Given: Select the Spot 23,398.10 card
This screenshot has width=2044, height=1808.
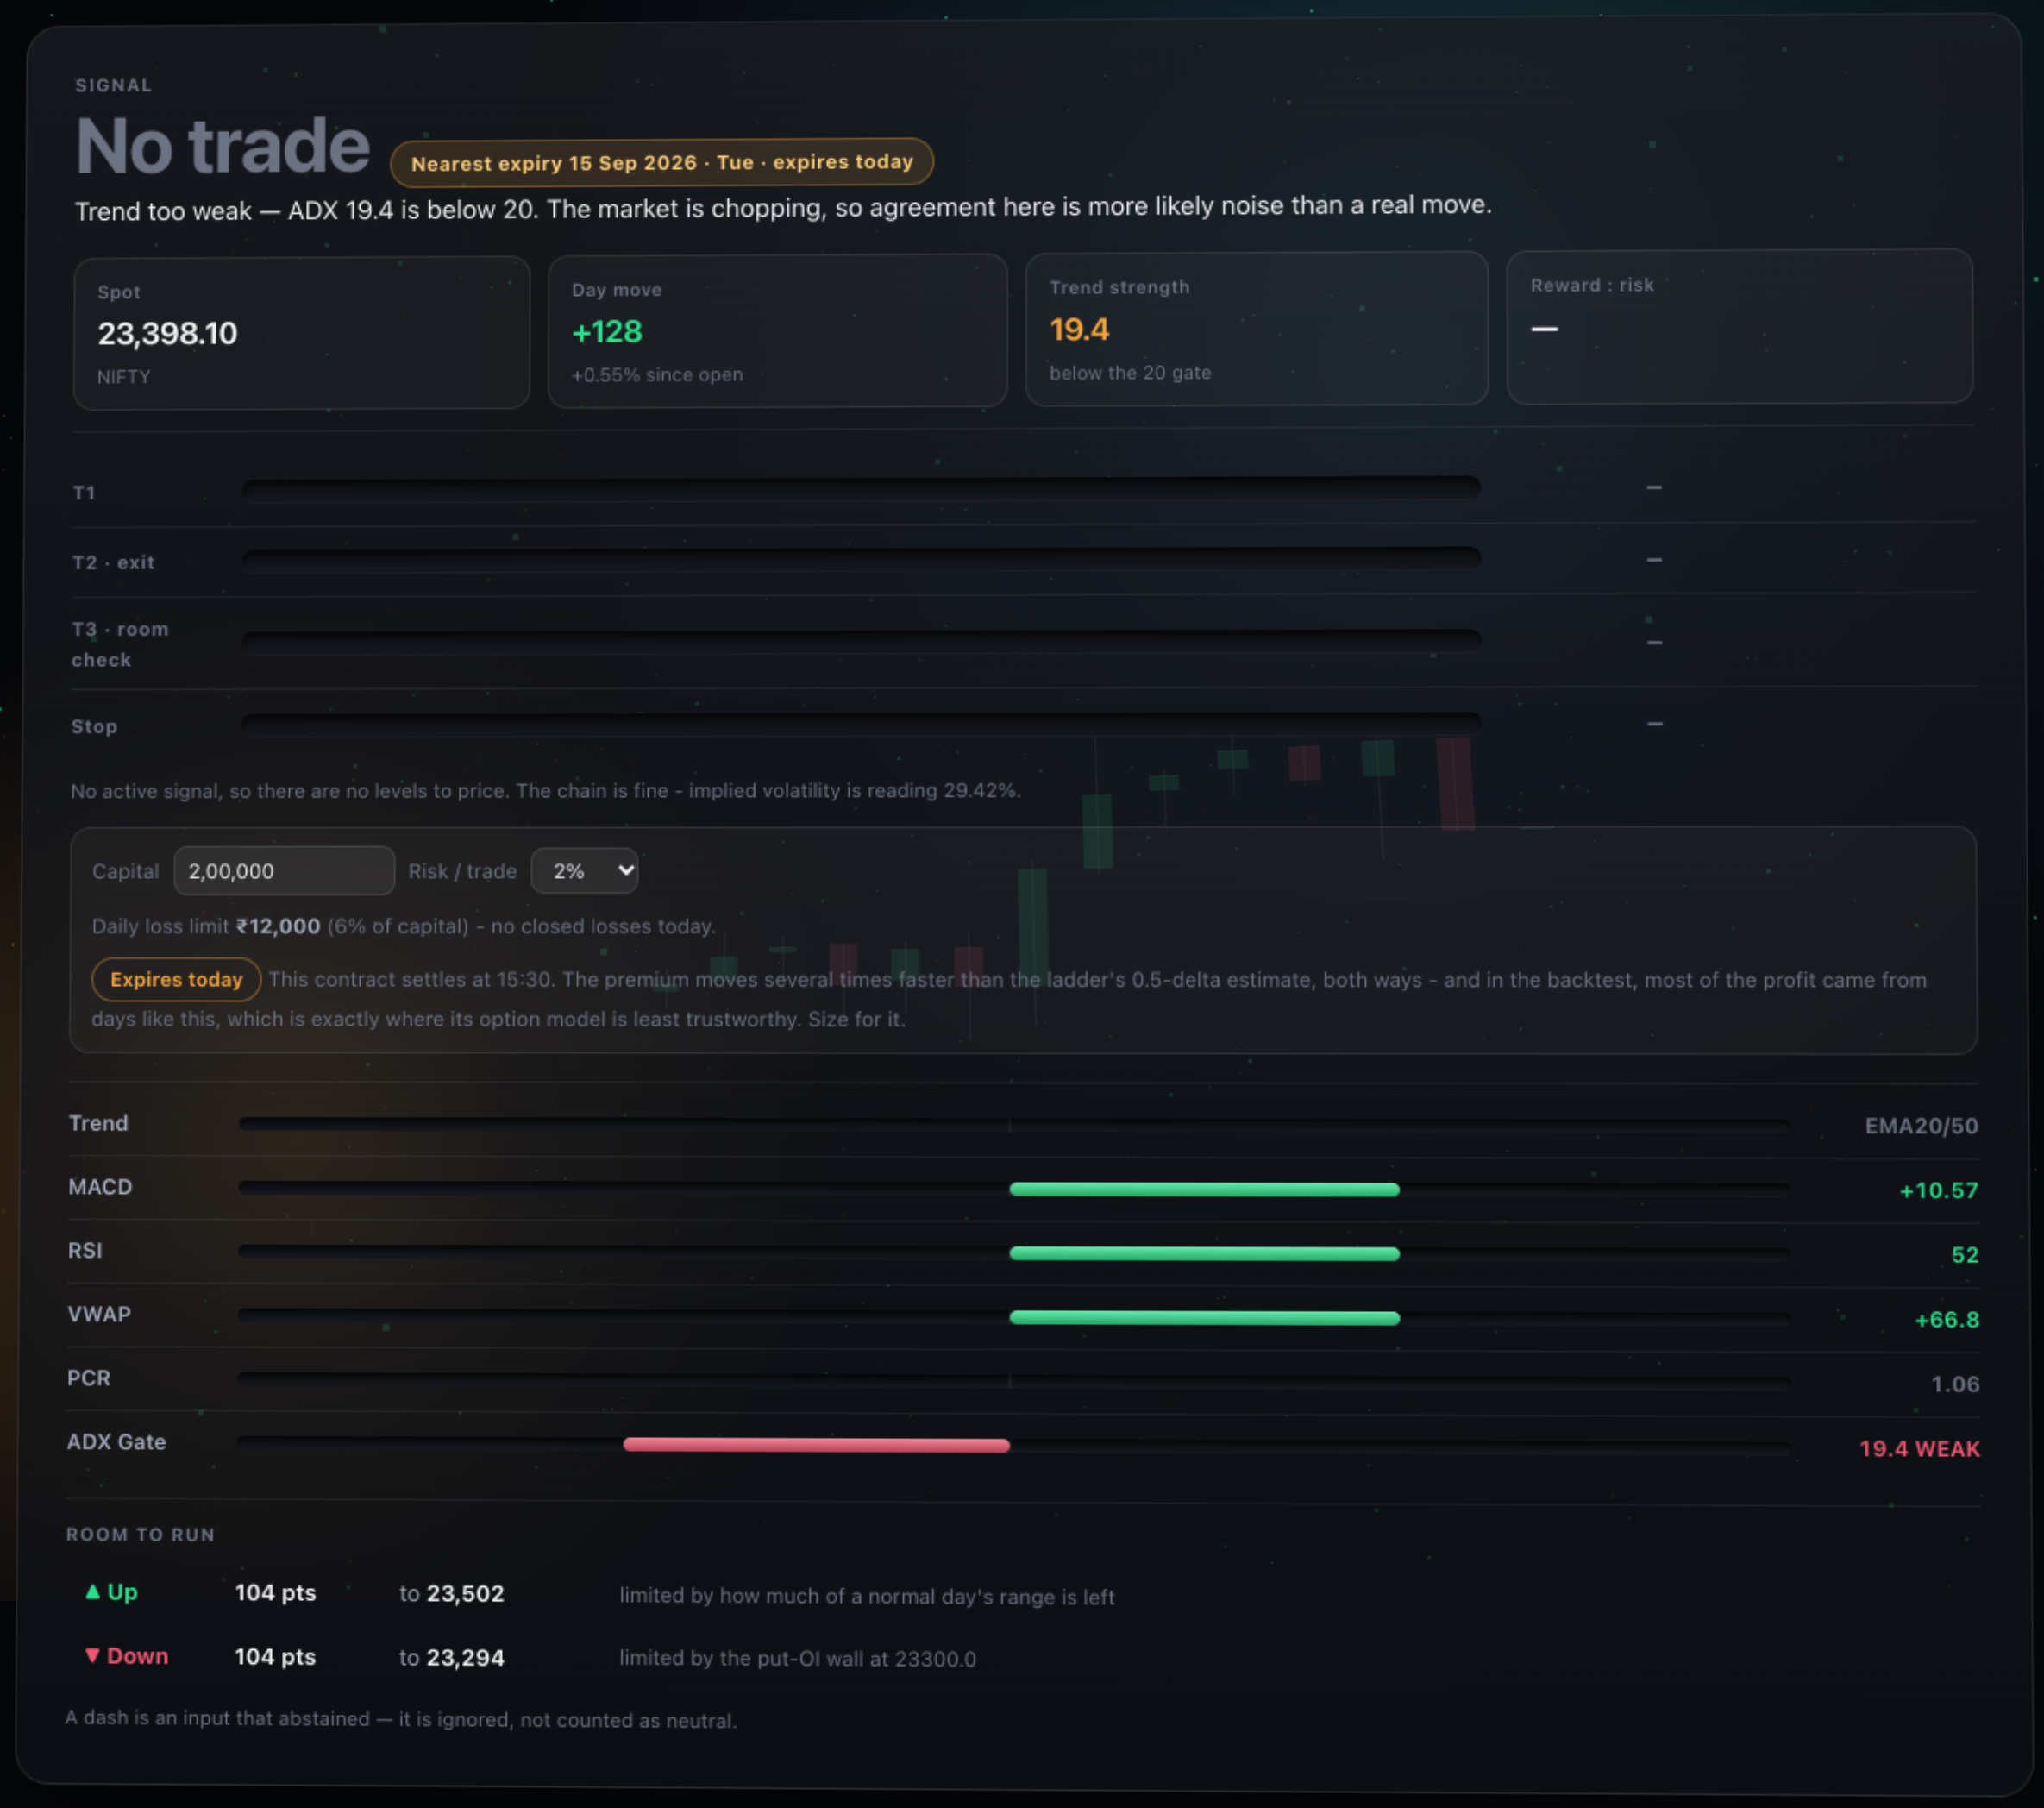Looking at the screenshot, I should coord(302,333).
